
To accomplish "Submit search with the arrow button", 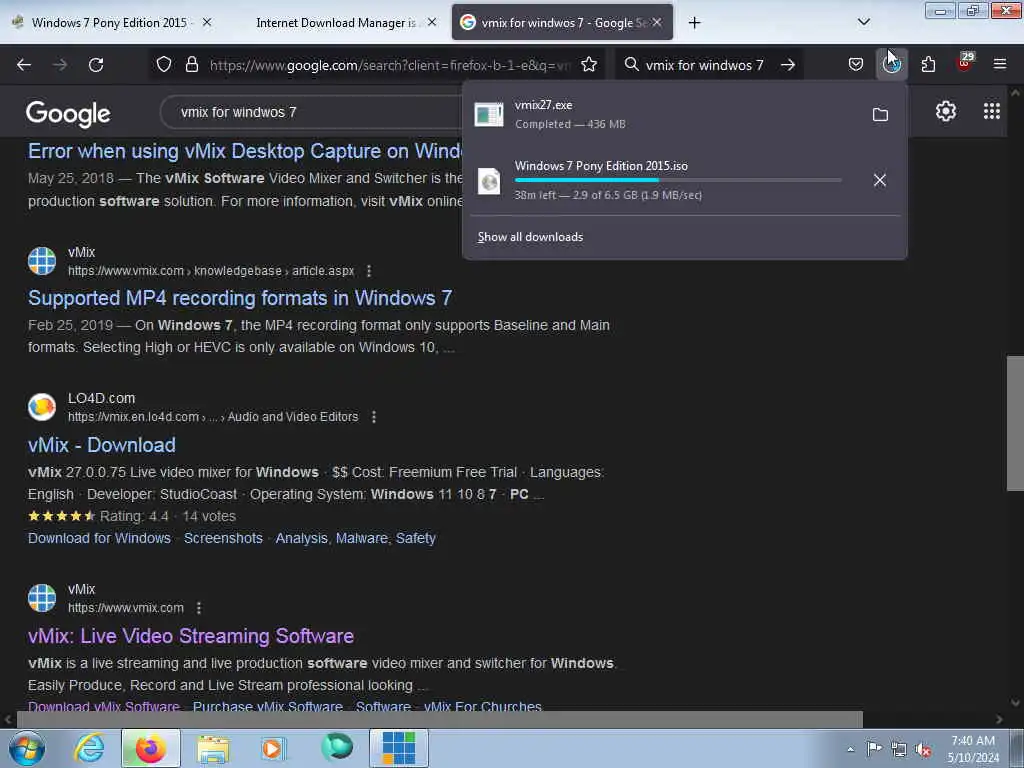I will click(x=788, y=65).
